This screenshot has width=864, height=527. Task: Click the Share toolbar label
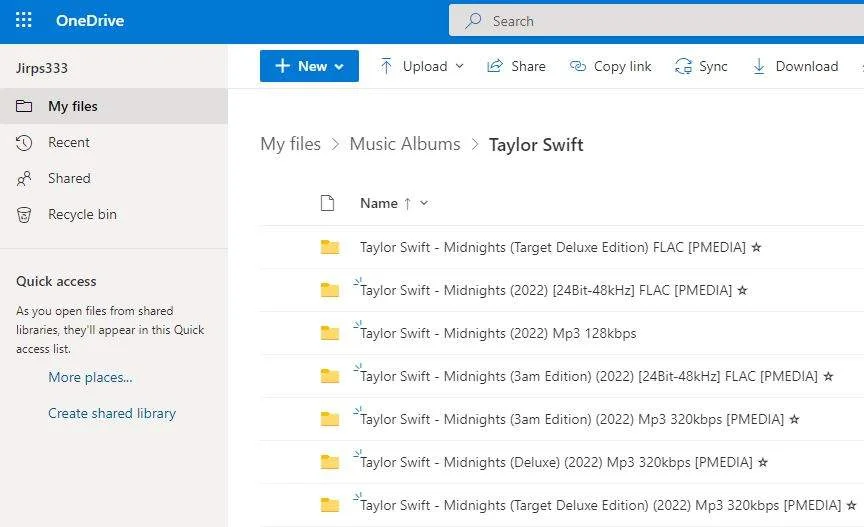point(528,66)
